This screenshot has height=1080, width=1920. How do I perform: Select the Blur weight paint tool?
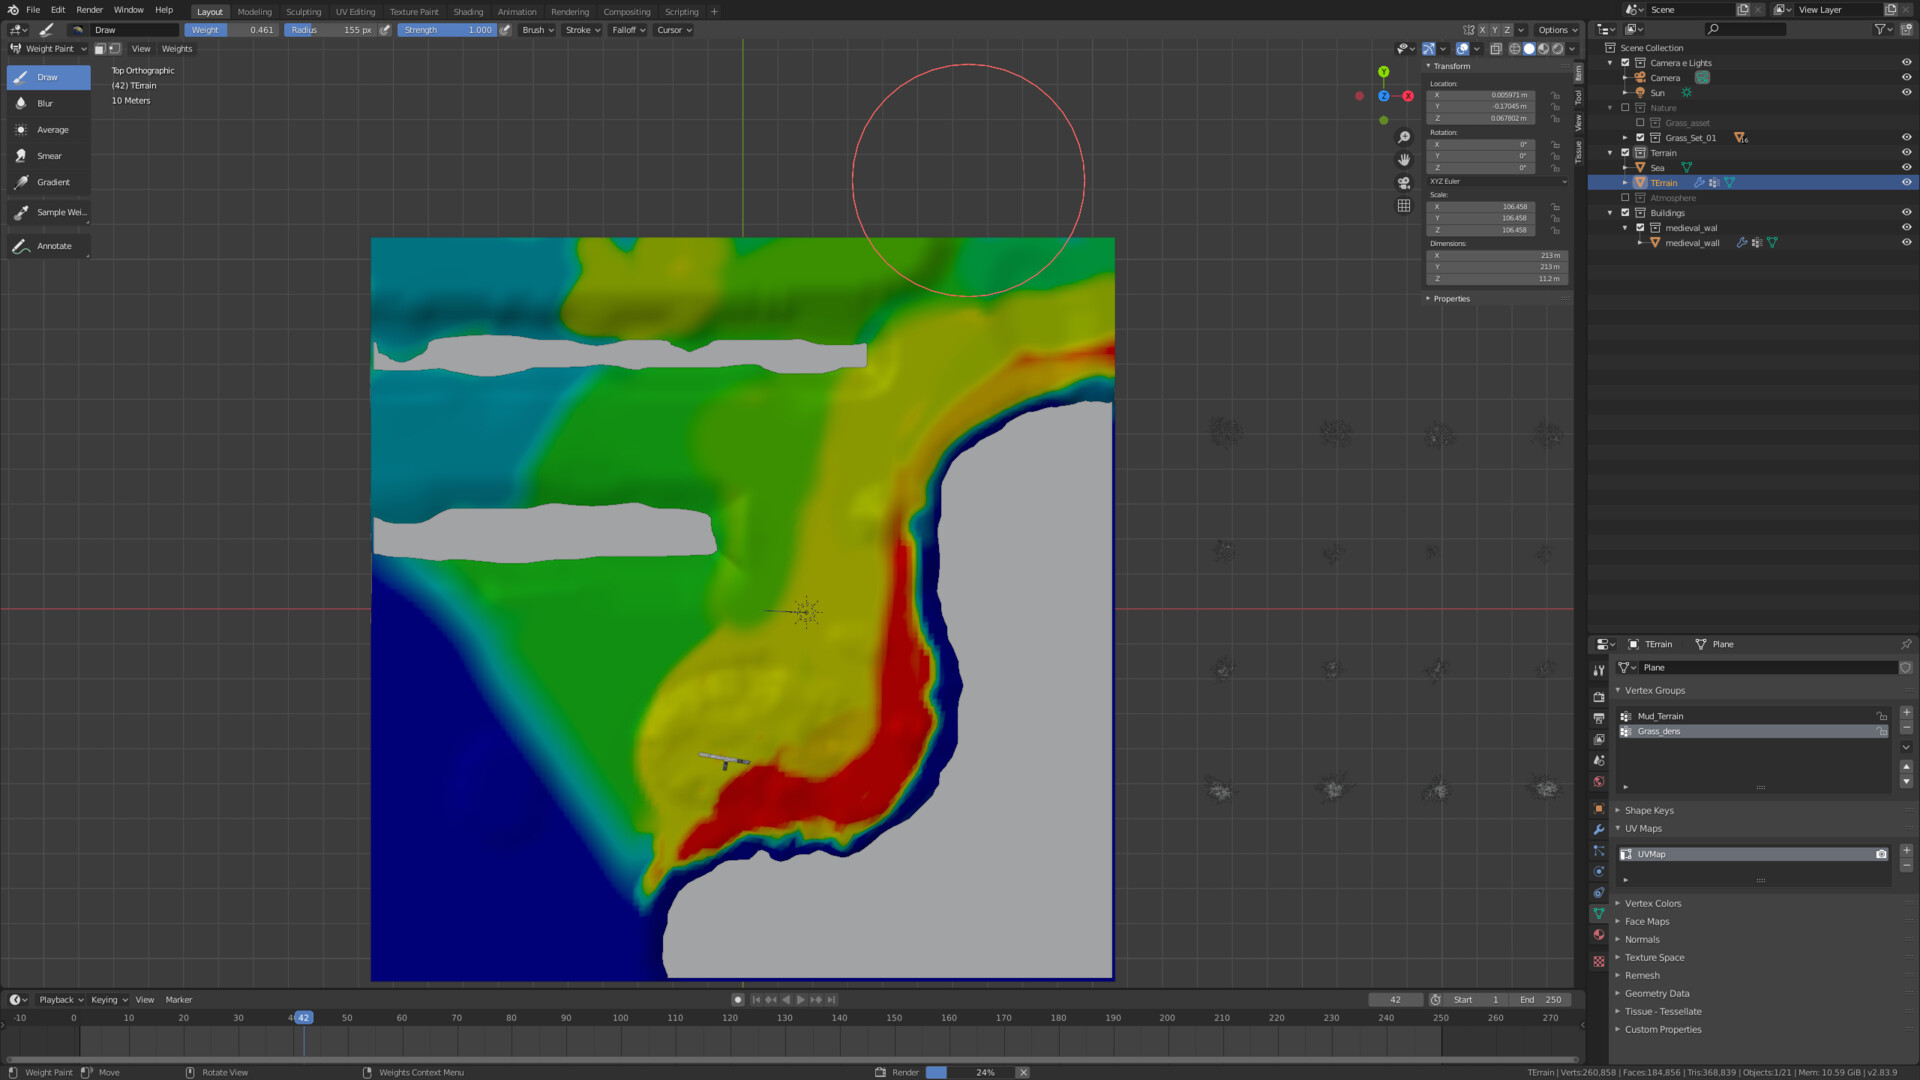46,103
